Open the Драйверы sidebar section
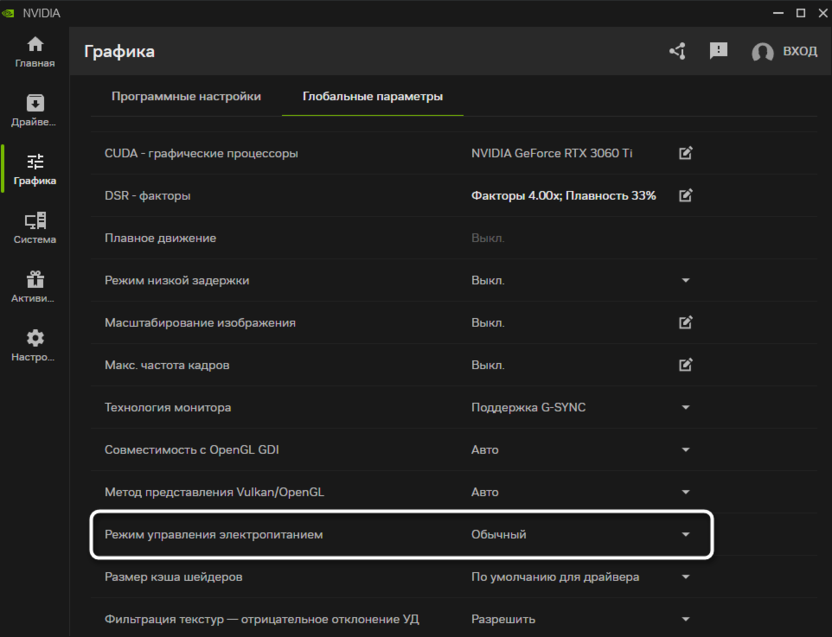The image size is (832, 637). coord(35,111)
